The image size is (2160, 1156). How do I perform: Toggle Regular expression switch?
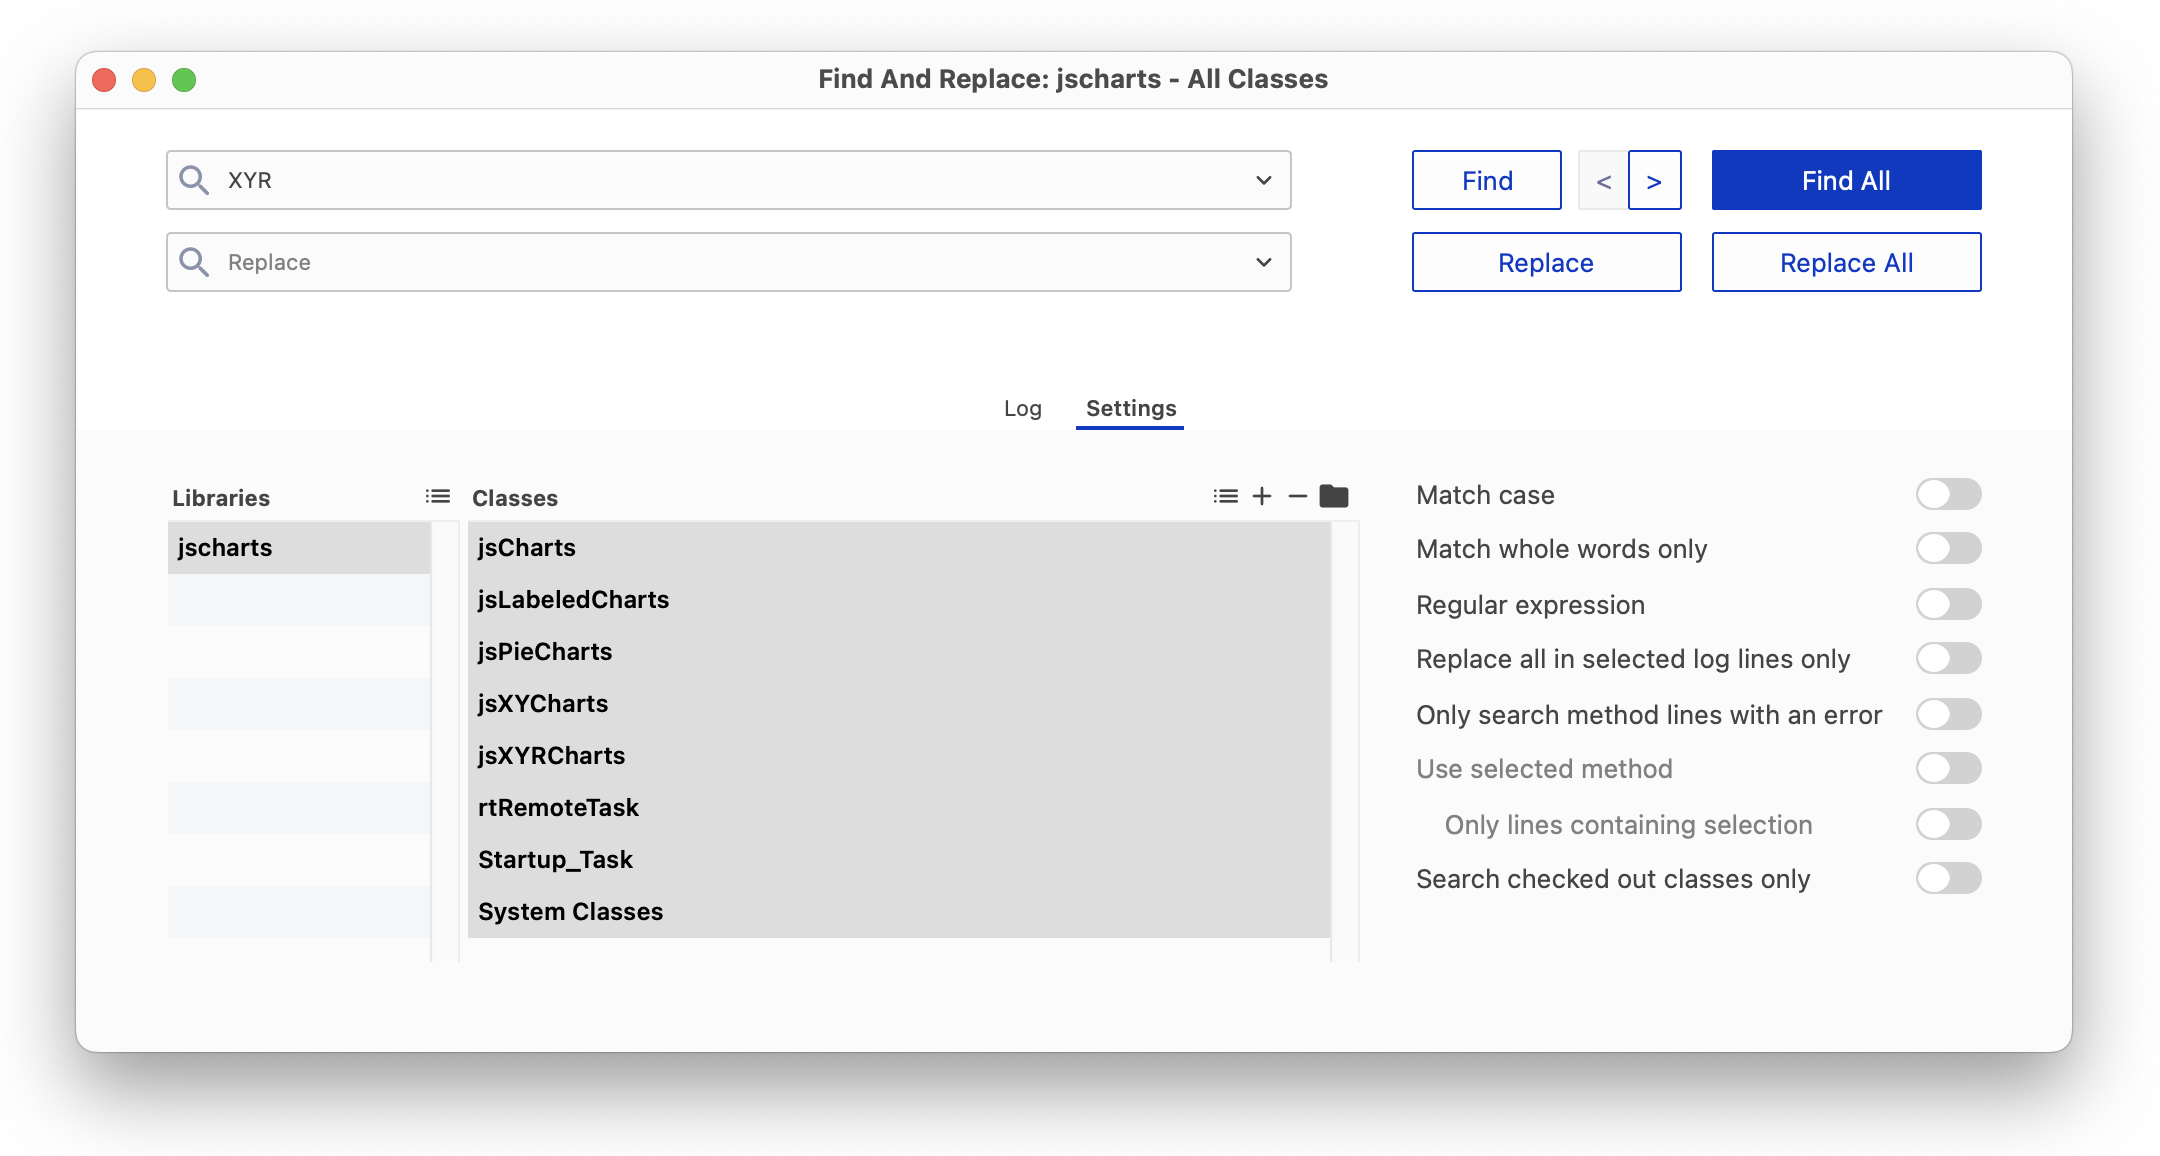coord(1948,605)
